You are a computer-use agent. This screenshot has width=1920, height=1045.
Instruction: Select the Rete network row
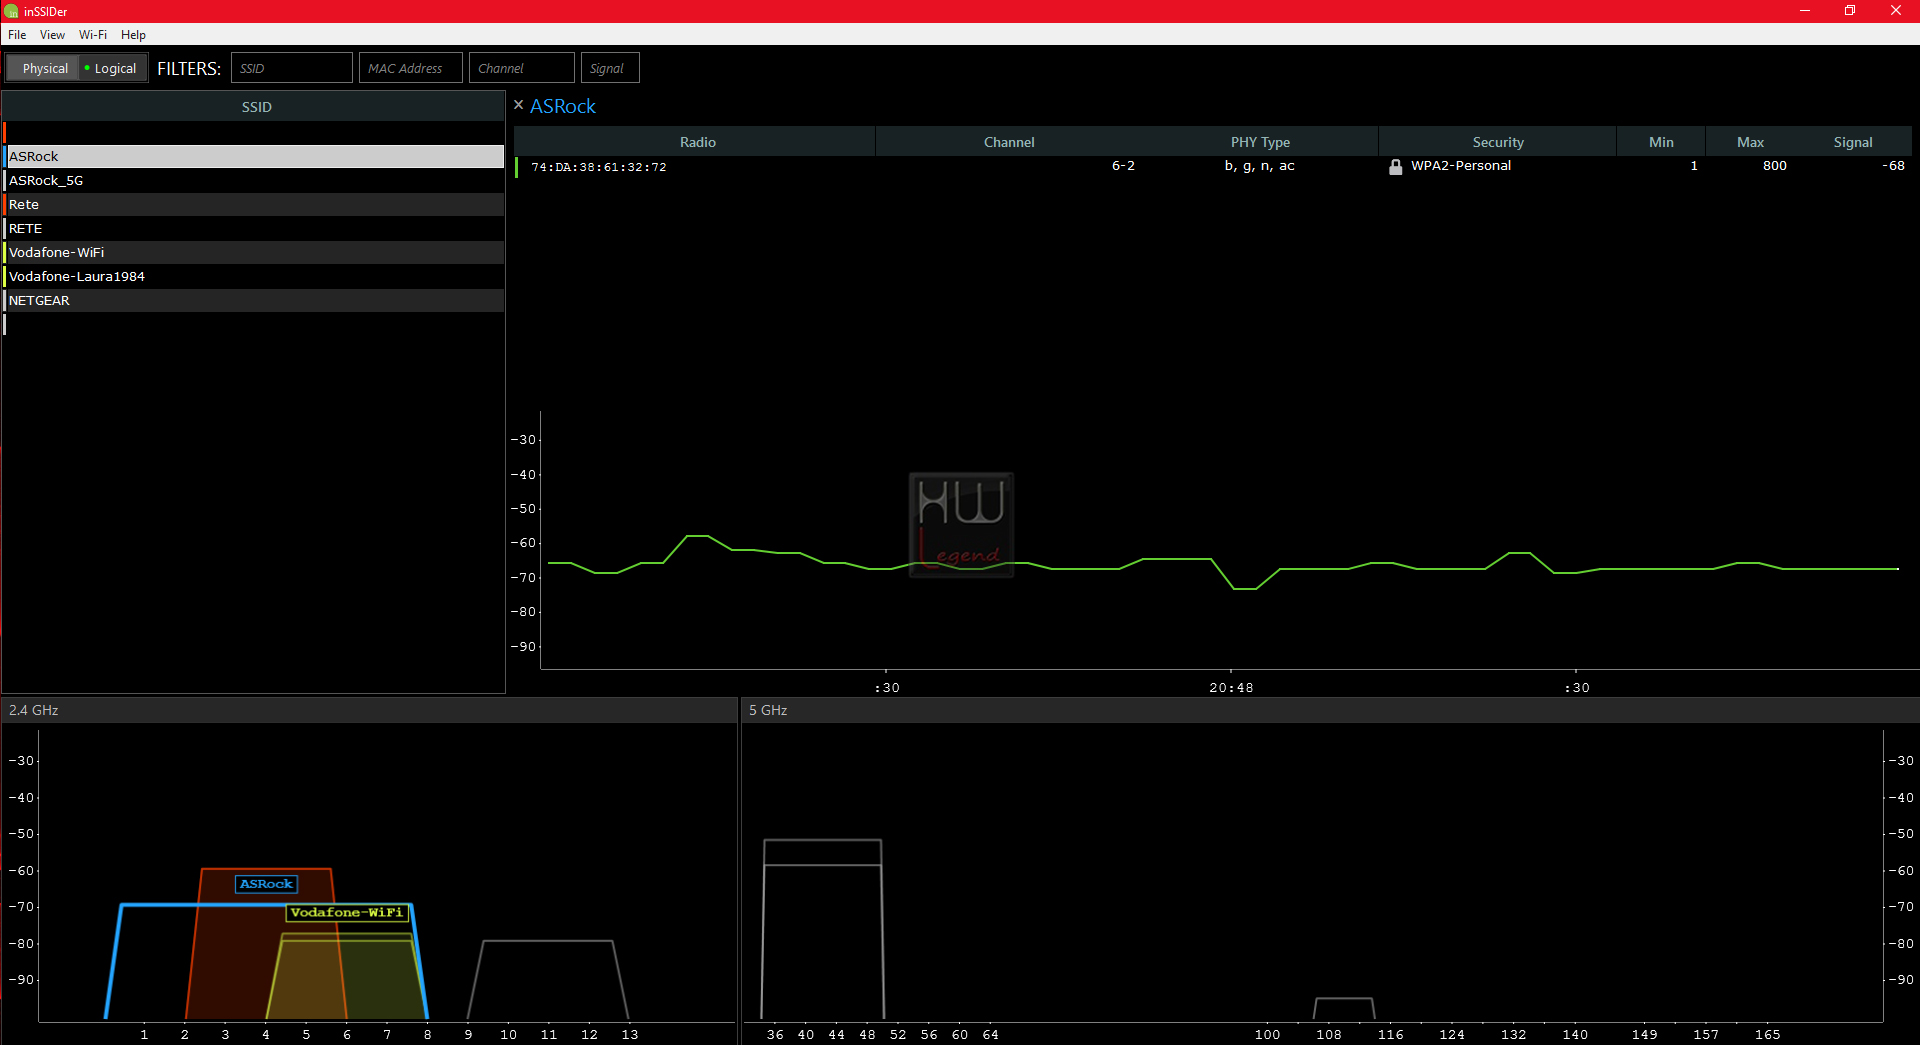click(x=255, y=204)
